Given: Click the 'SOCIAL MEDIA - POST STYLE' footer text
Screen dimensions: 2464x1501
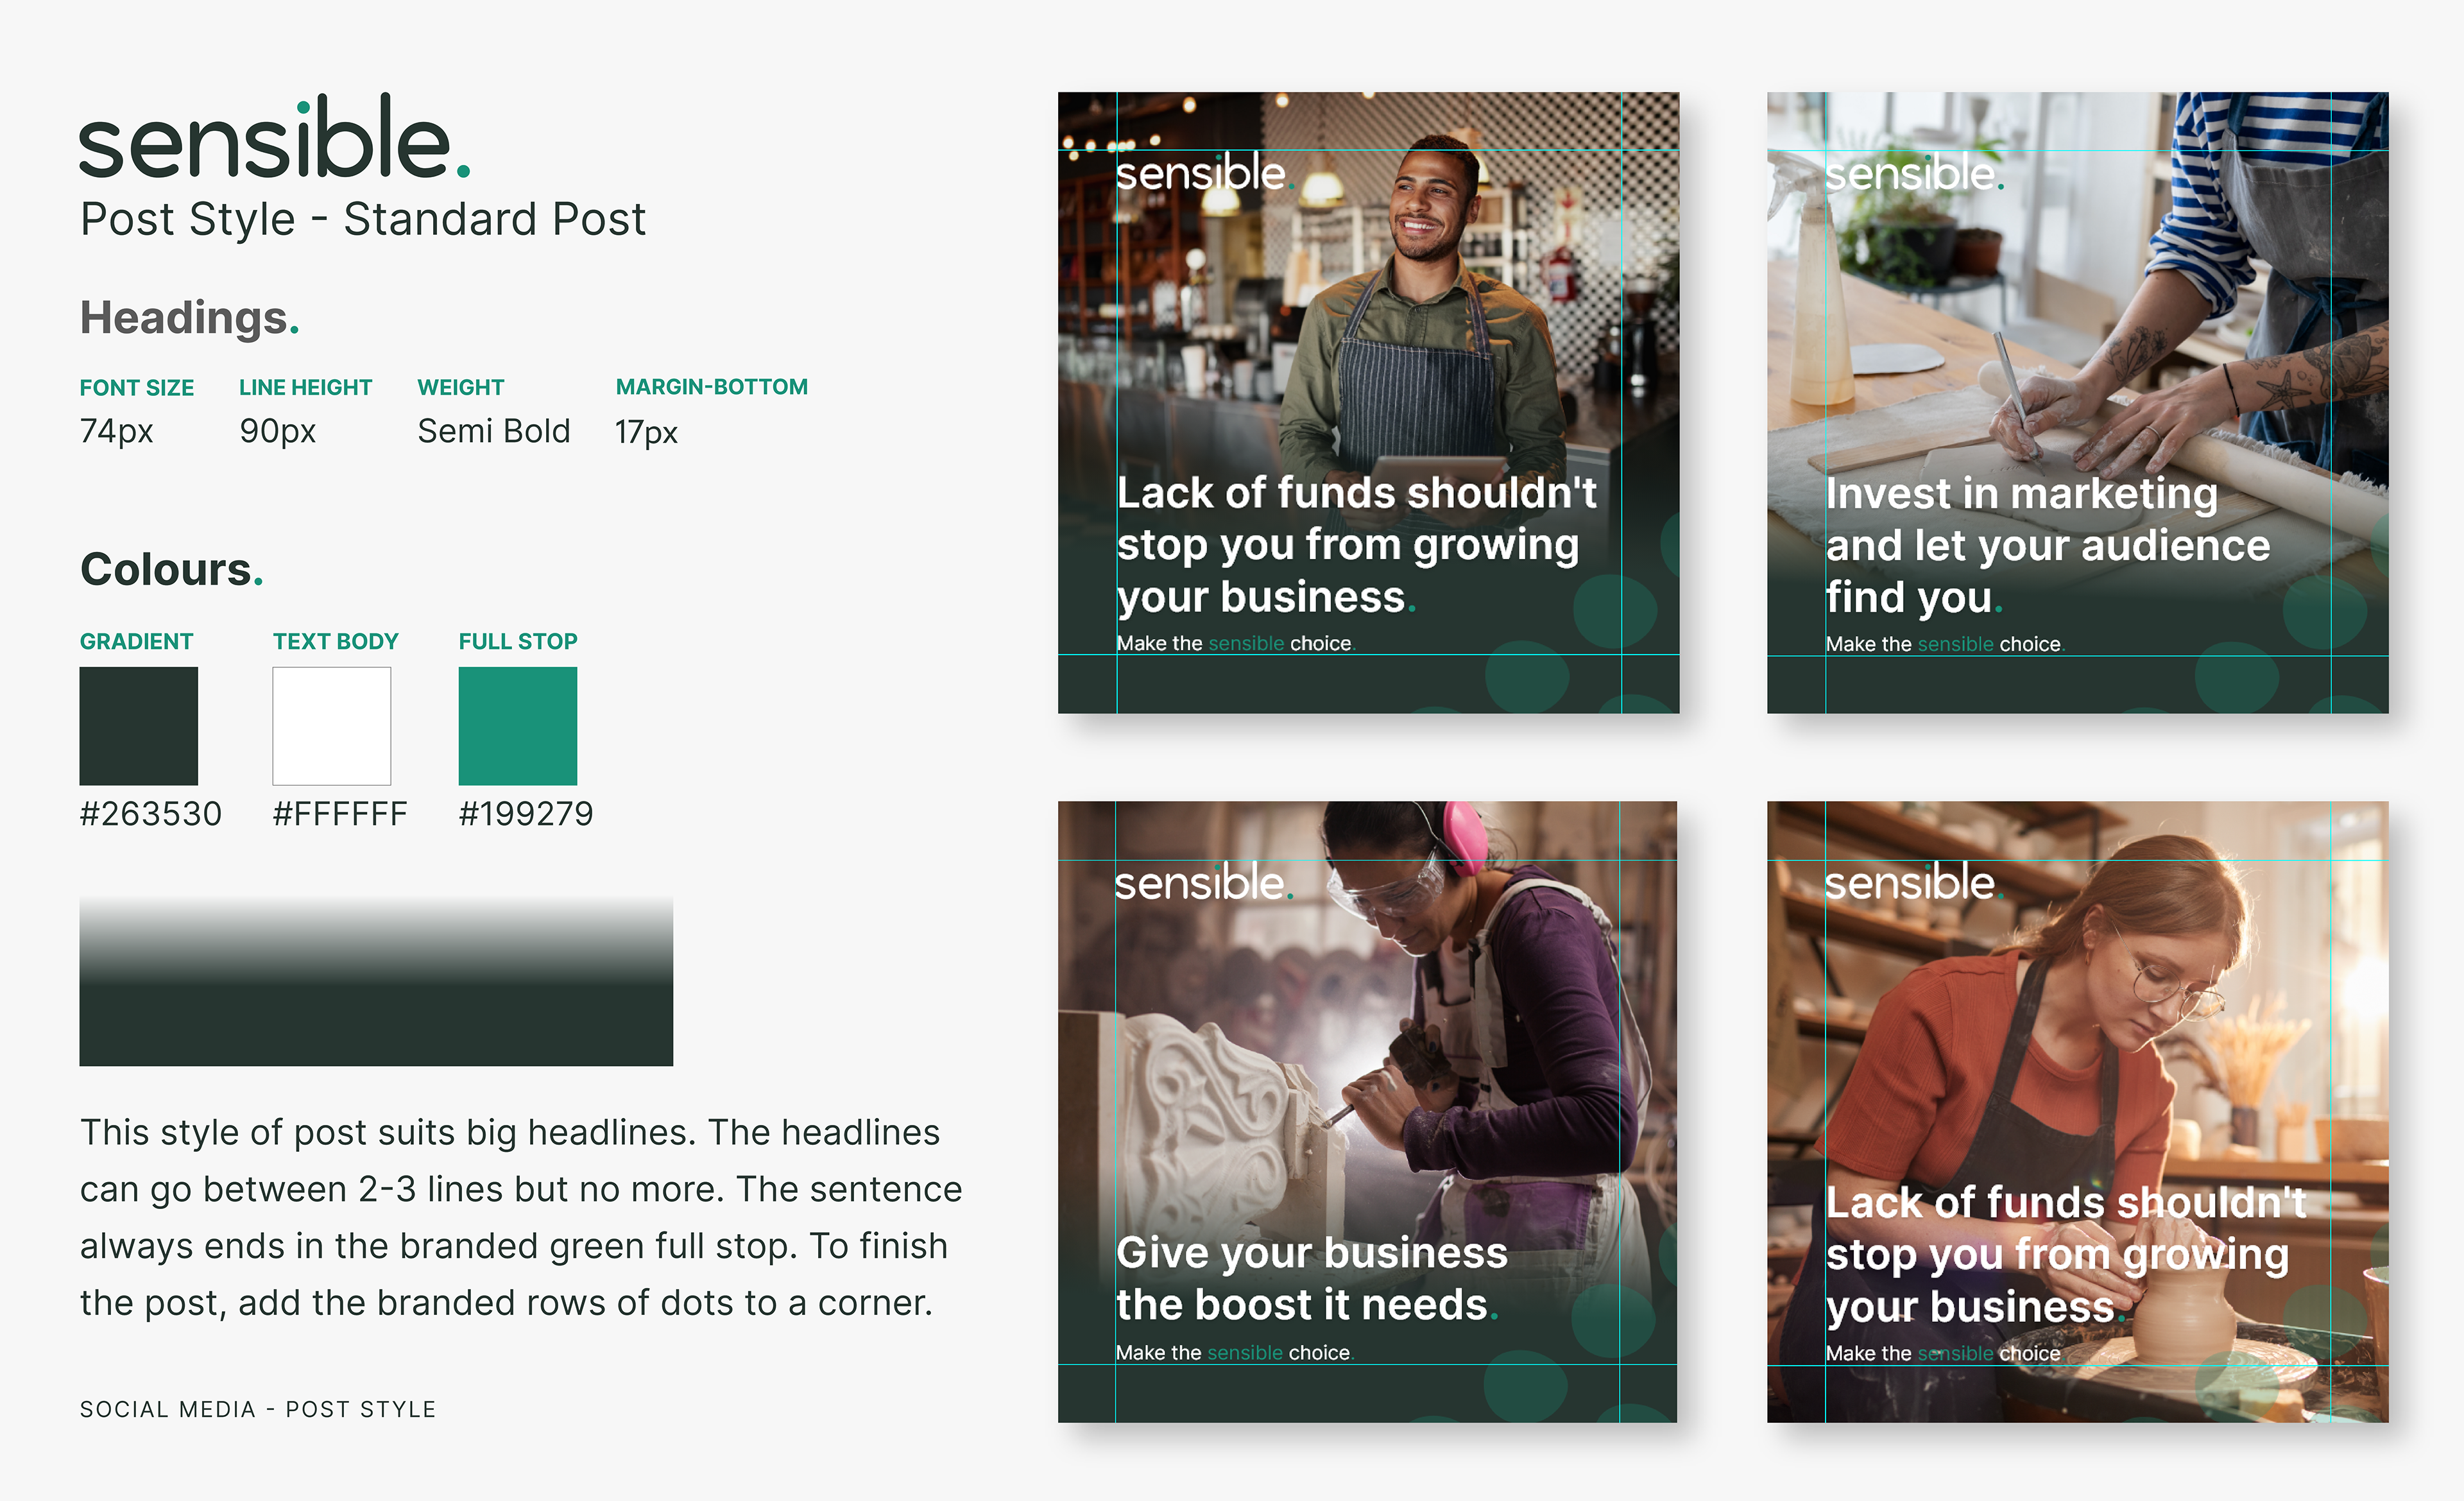Looking at the screenshot, I should click(258, 1409).
